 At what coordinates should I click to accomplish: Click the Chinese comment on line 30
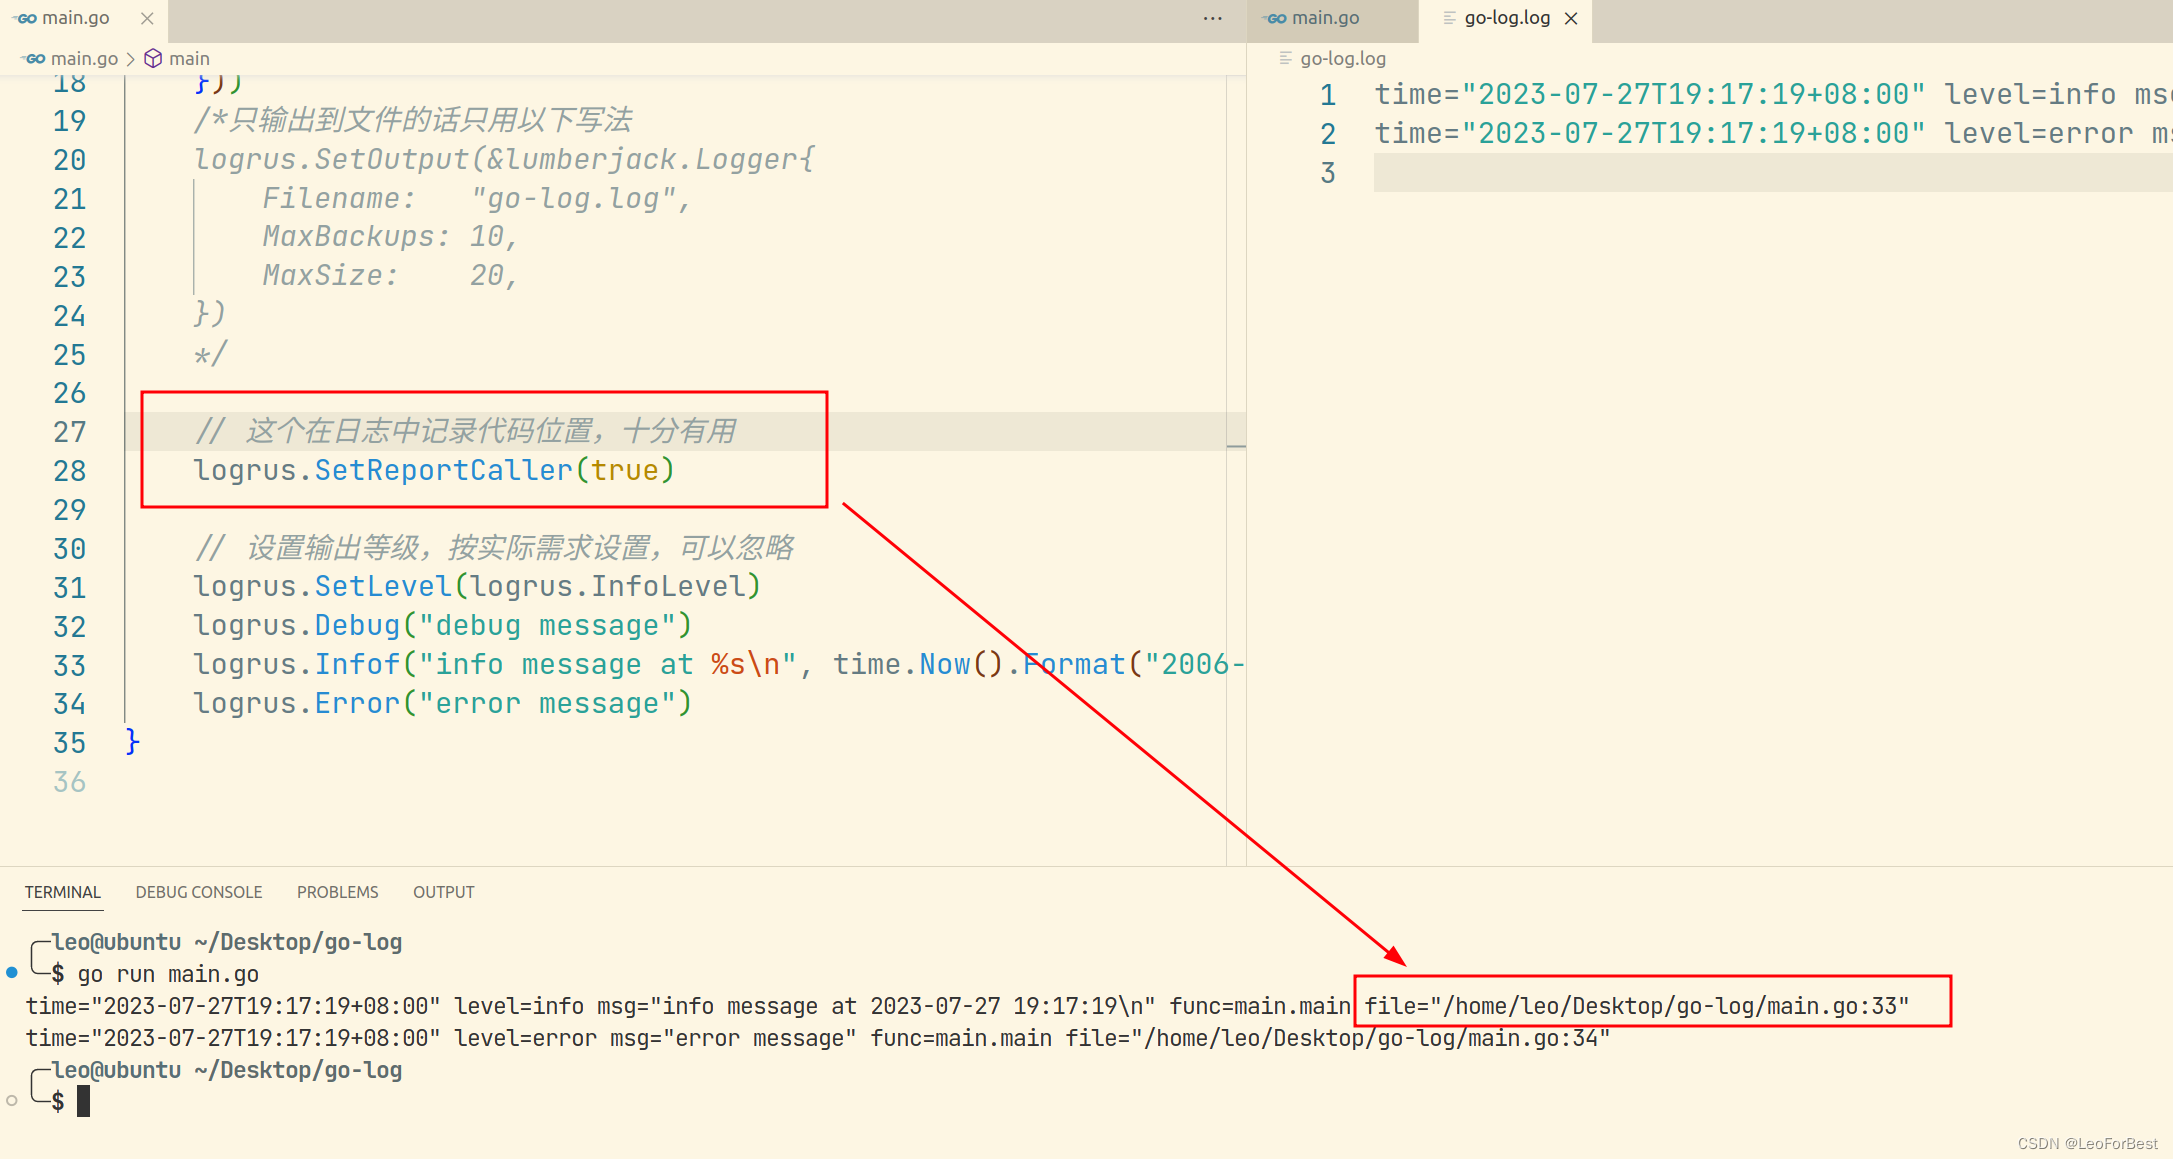pyautogui.click(x=494, y=548)
